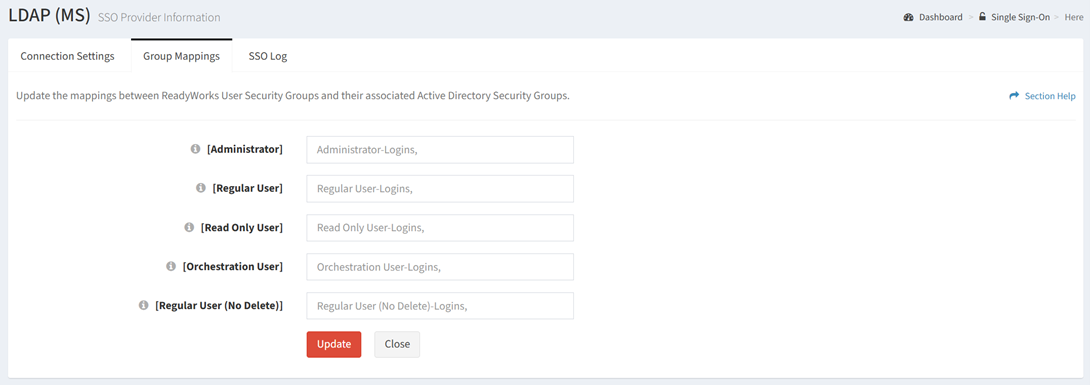Switch to the Connection Settings tab
Viewport: 1090px width, 385px height.
pos(67,56)
